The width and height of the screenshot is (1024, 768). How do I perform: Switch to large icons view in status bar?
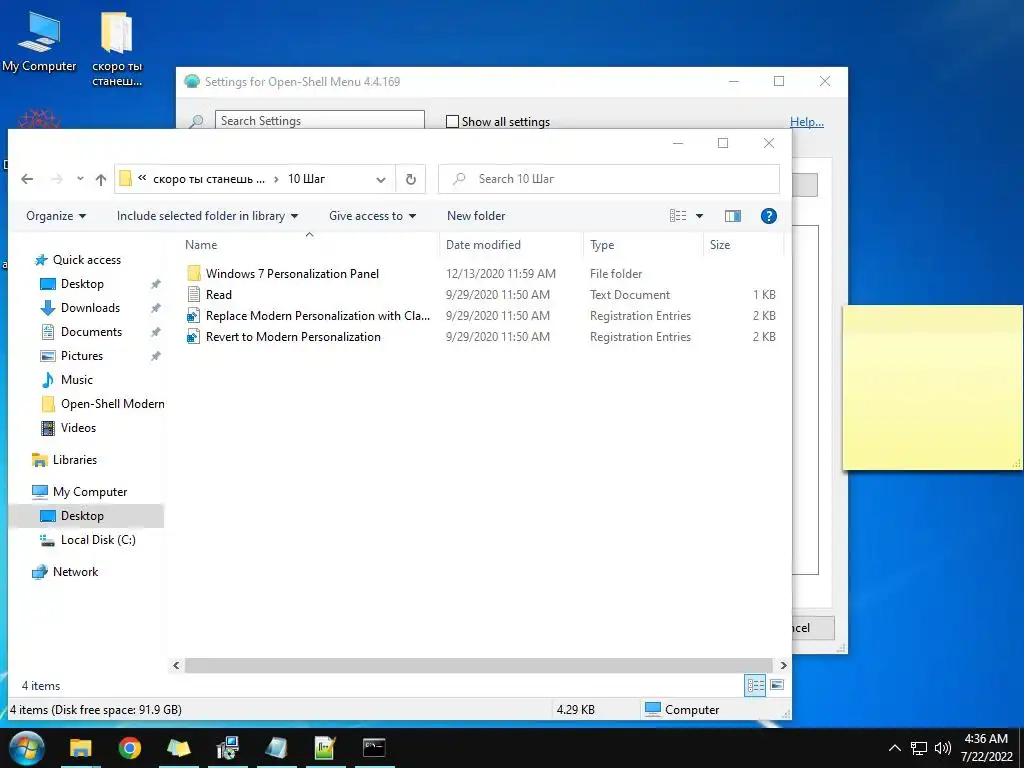(777, 685)
